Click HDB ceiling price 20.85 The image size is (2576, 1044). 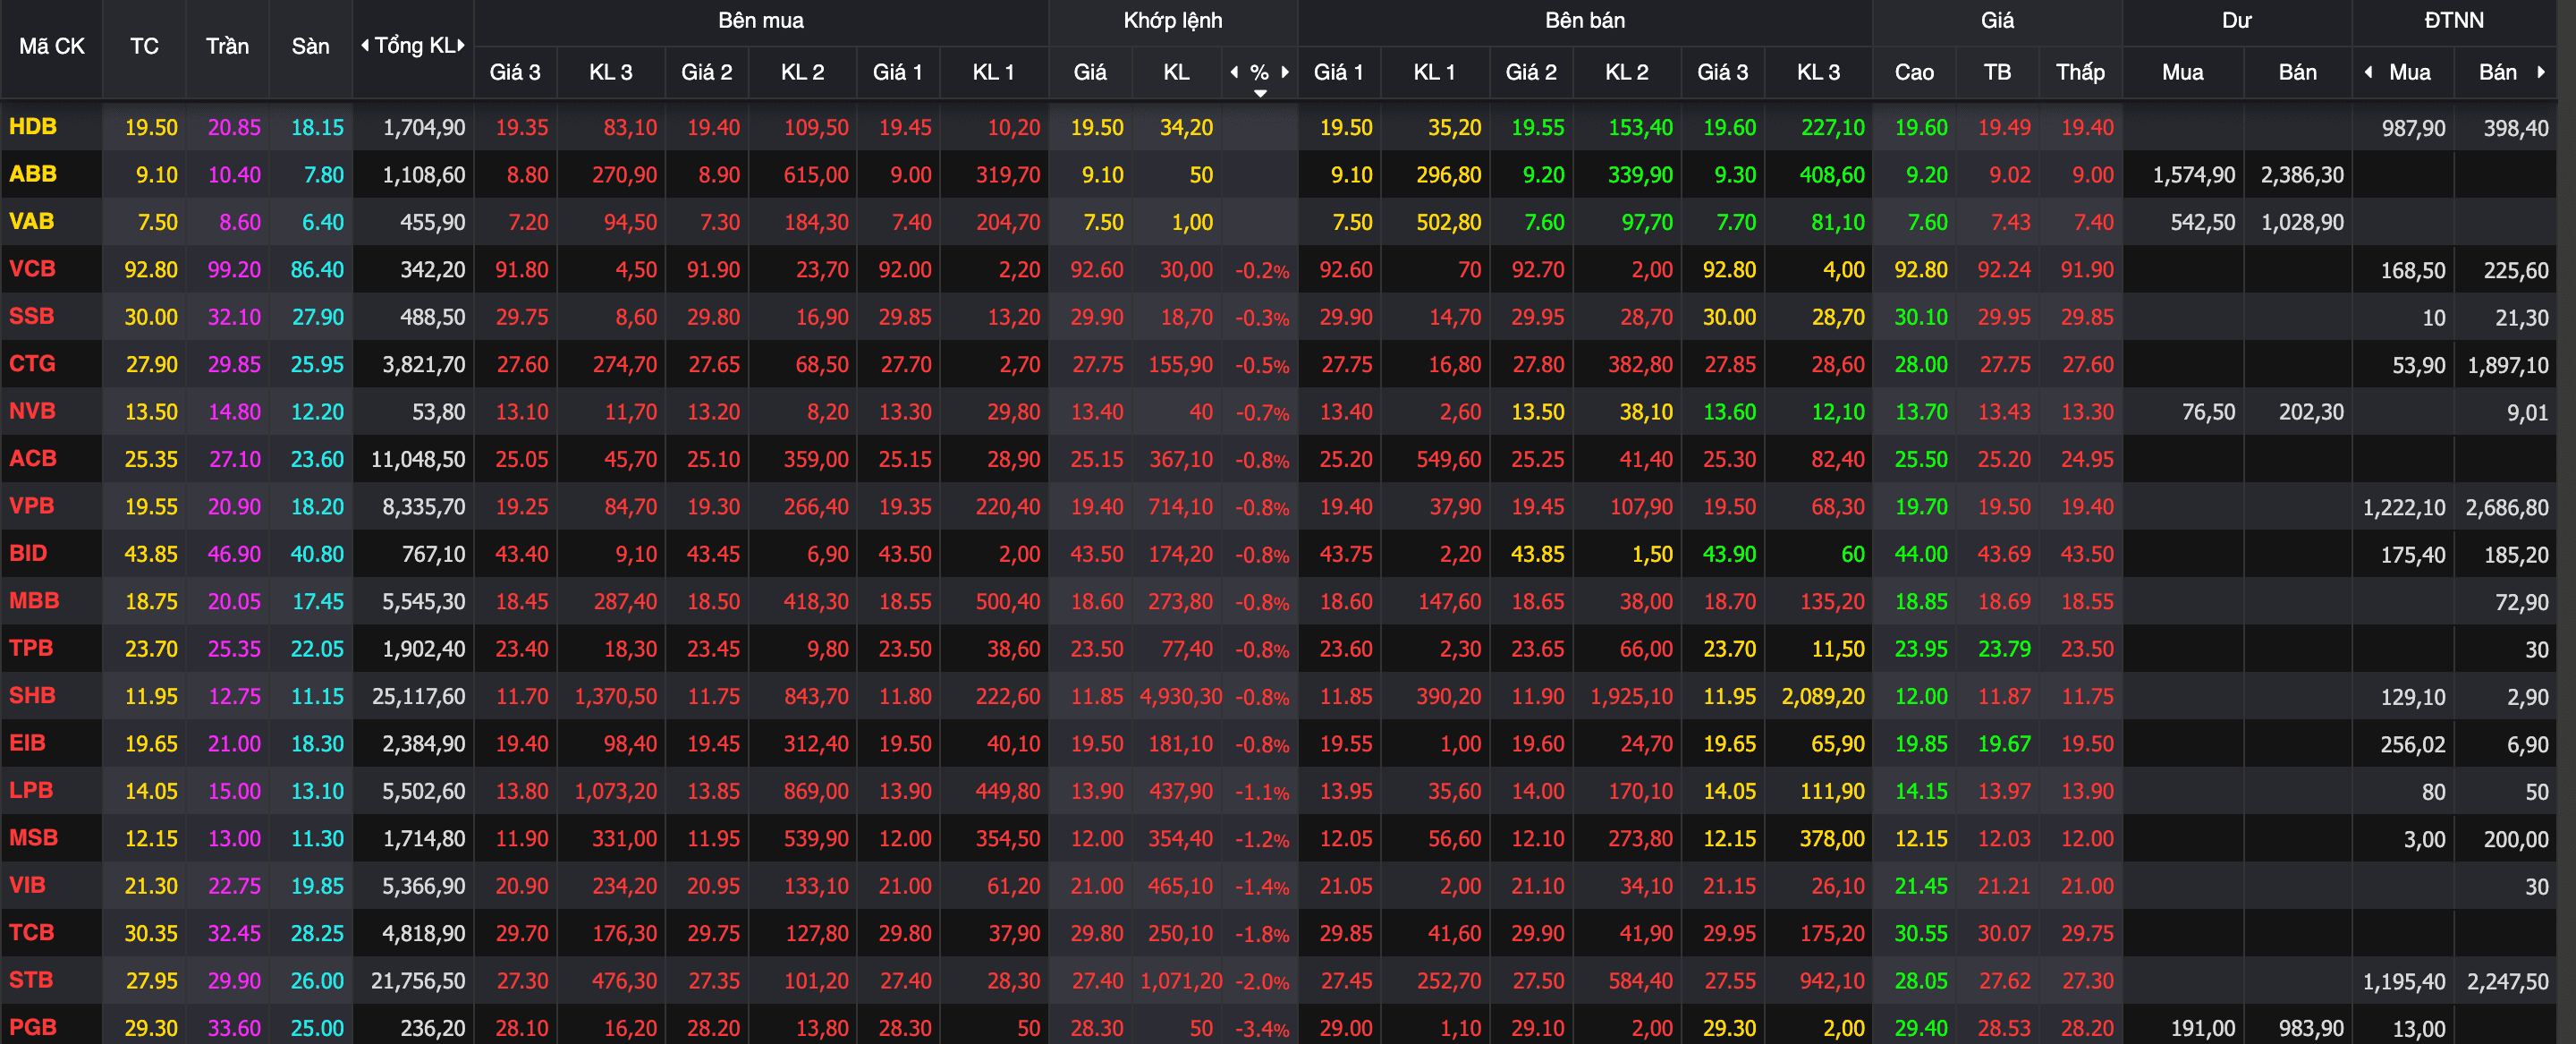click(x=234, y=128)
